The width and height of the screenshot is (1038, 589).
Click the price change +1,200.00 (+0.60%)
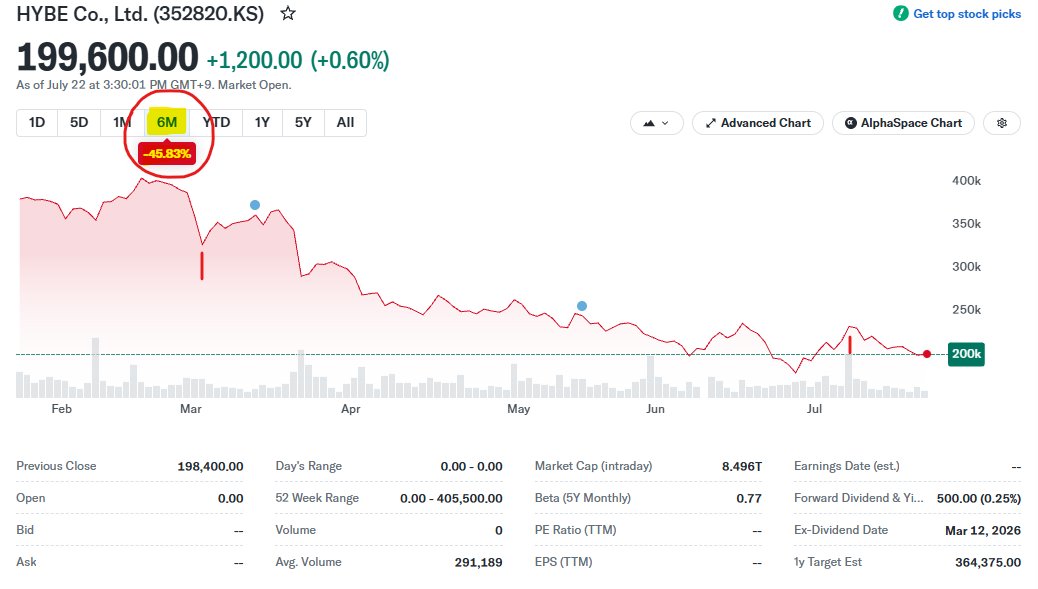(298, 60)
